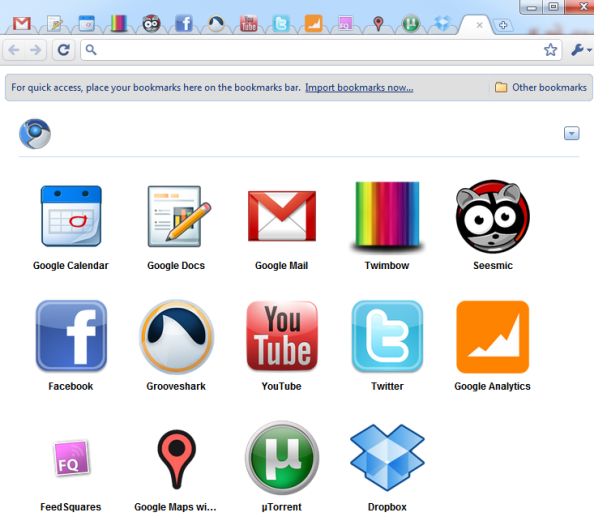Launch the Google Calendar app
This screenshot has width=594, height=521.
pyautogui.click(x=71, y=216)
